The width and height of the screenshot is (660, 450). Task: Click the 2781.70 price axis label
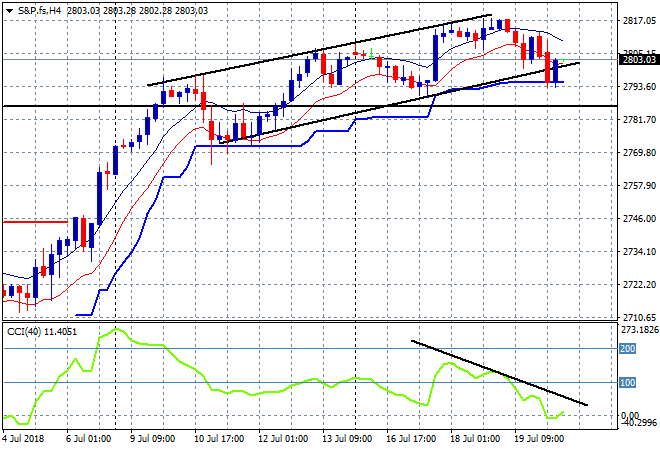pos(639,120)
